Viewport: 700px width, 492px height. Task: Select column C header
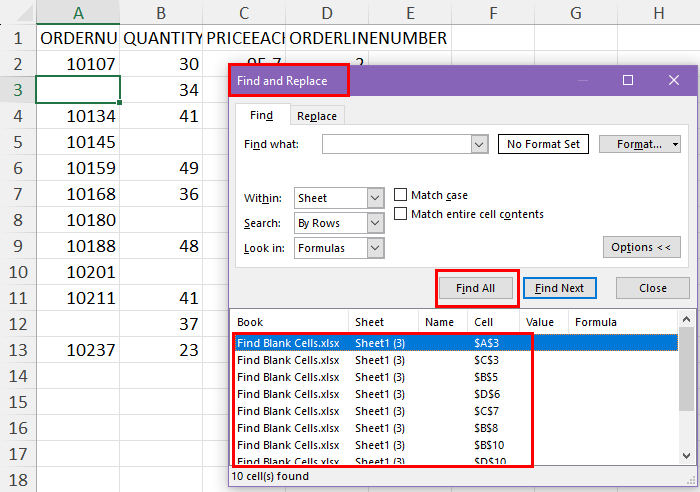coord(244,13)
